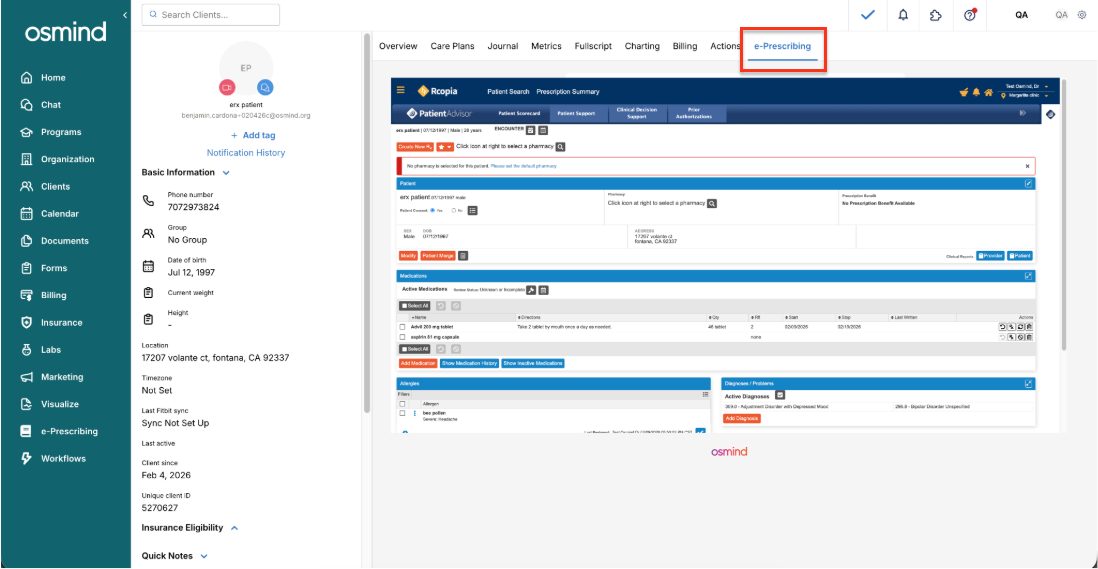Open Documents in sidebar
The width and height of the screenshot is (1098, 569).
click(55, 241)
